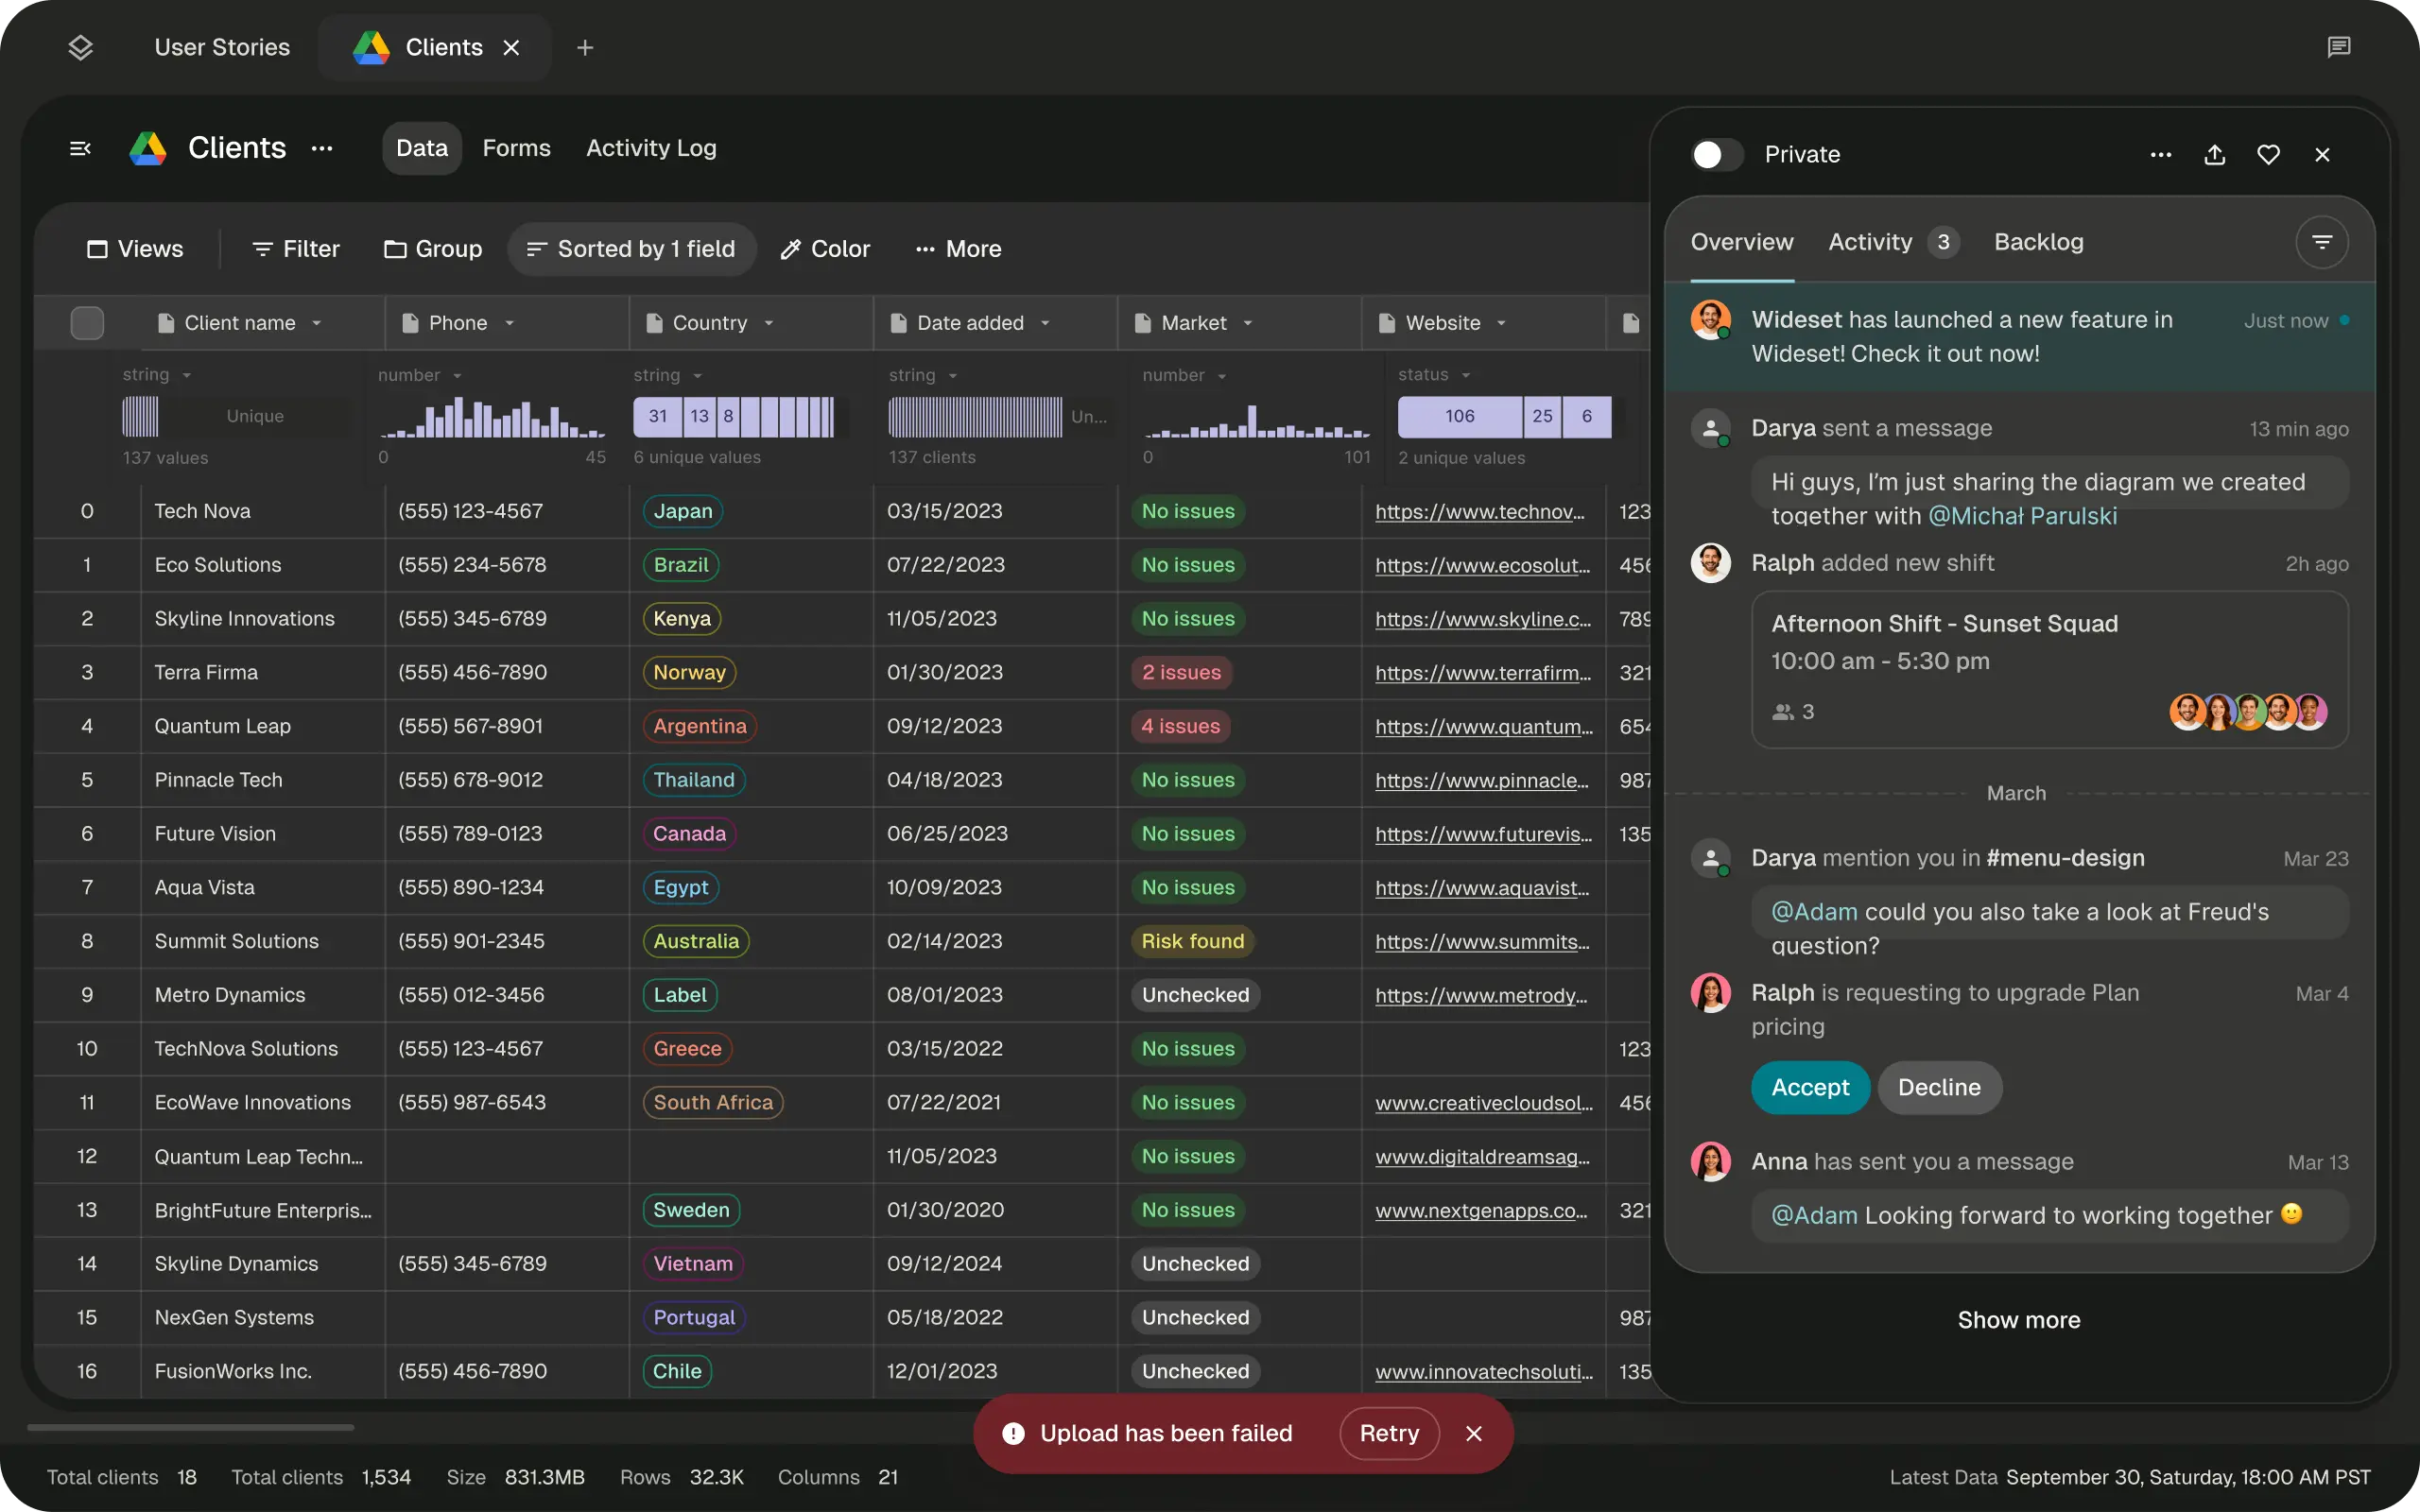
Task: Expand Market column dropdown
Action: click(1247, 323)
